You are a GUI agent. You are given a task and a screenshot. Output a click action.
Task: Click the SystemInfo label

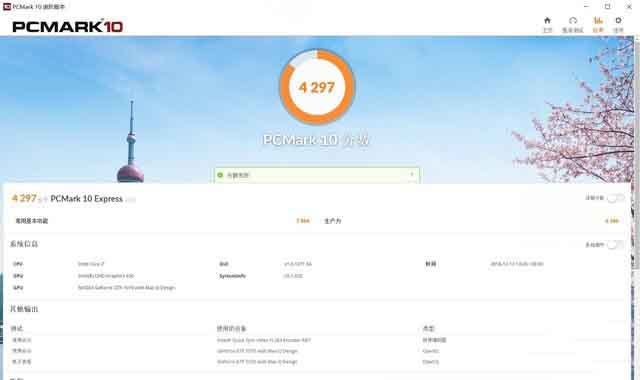[232, 276]
